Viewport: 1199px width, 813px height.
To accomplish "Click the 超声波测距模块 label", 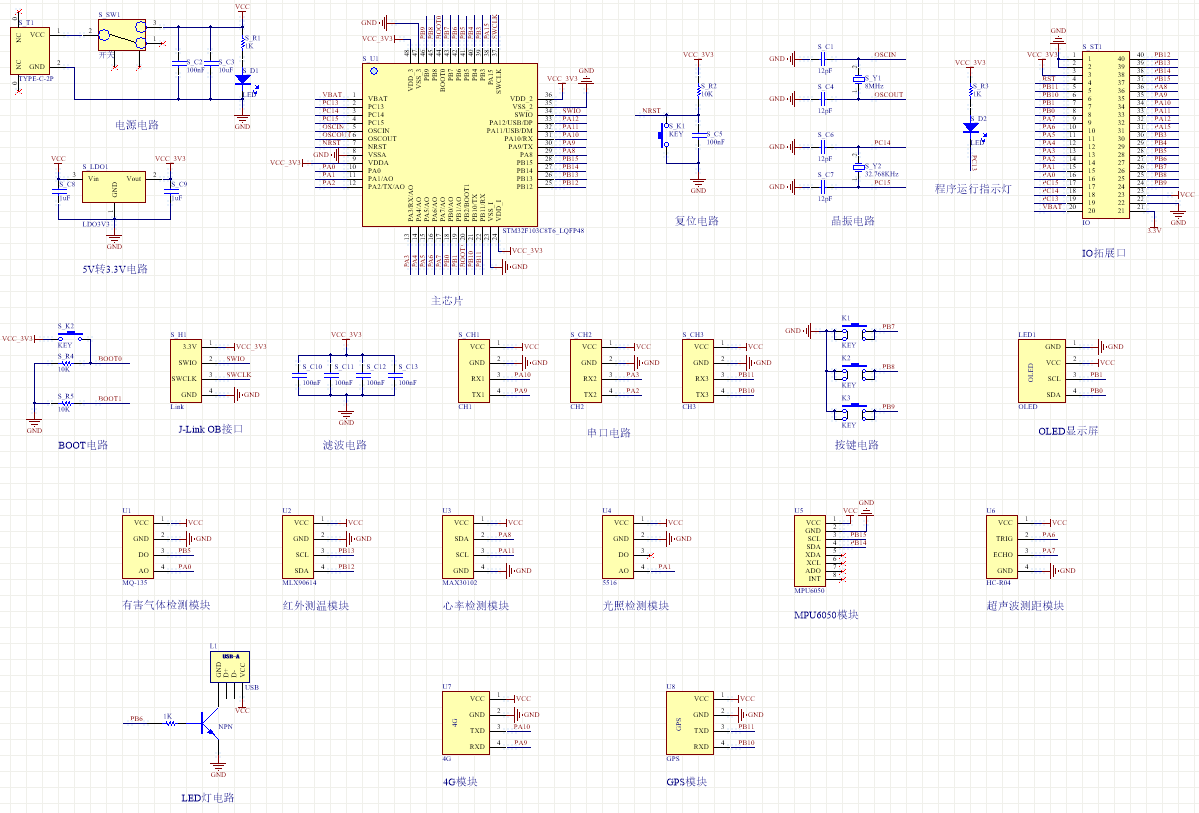I will tap(1025, 606).
